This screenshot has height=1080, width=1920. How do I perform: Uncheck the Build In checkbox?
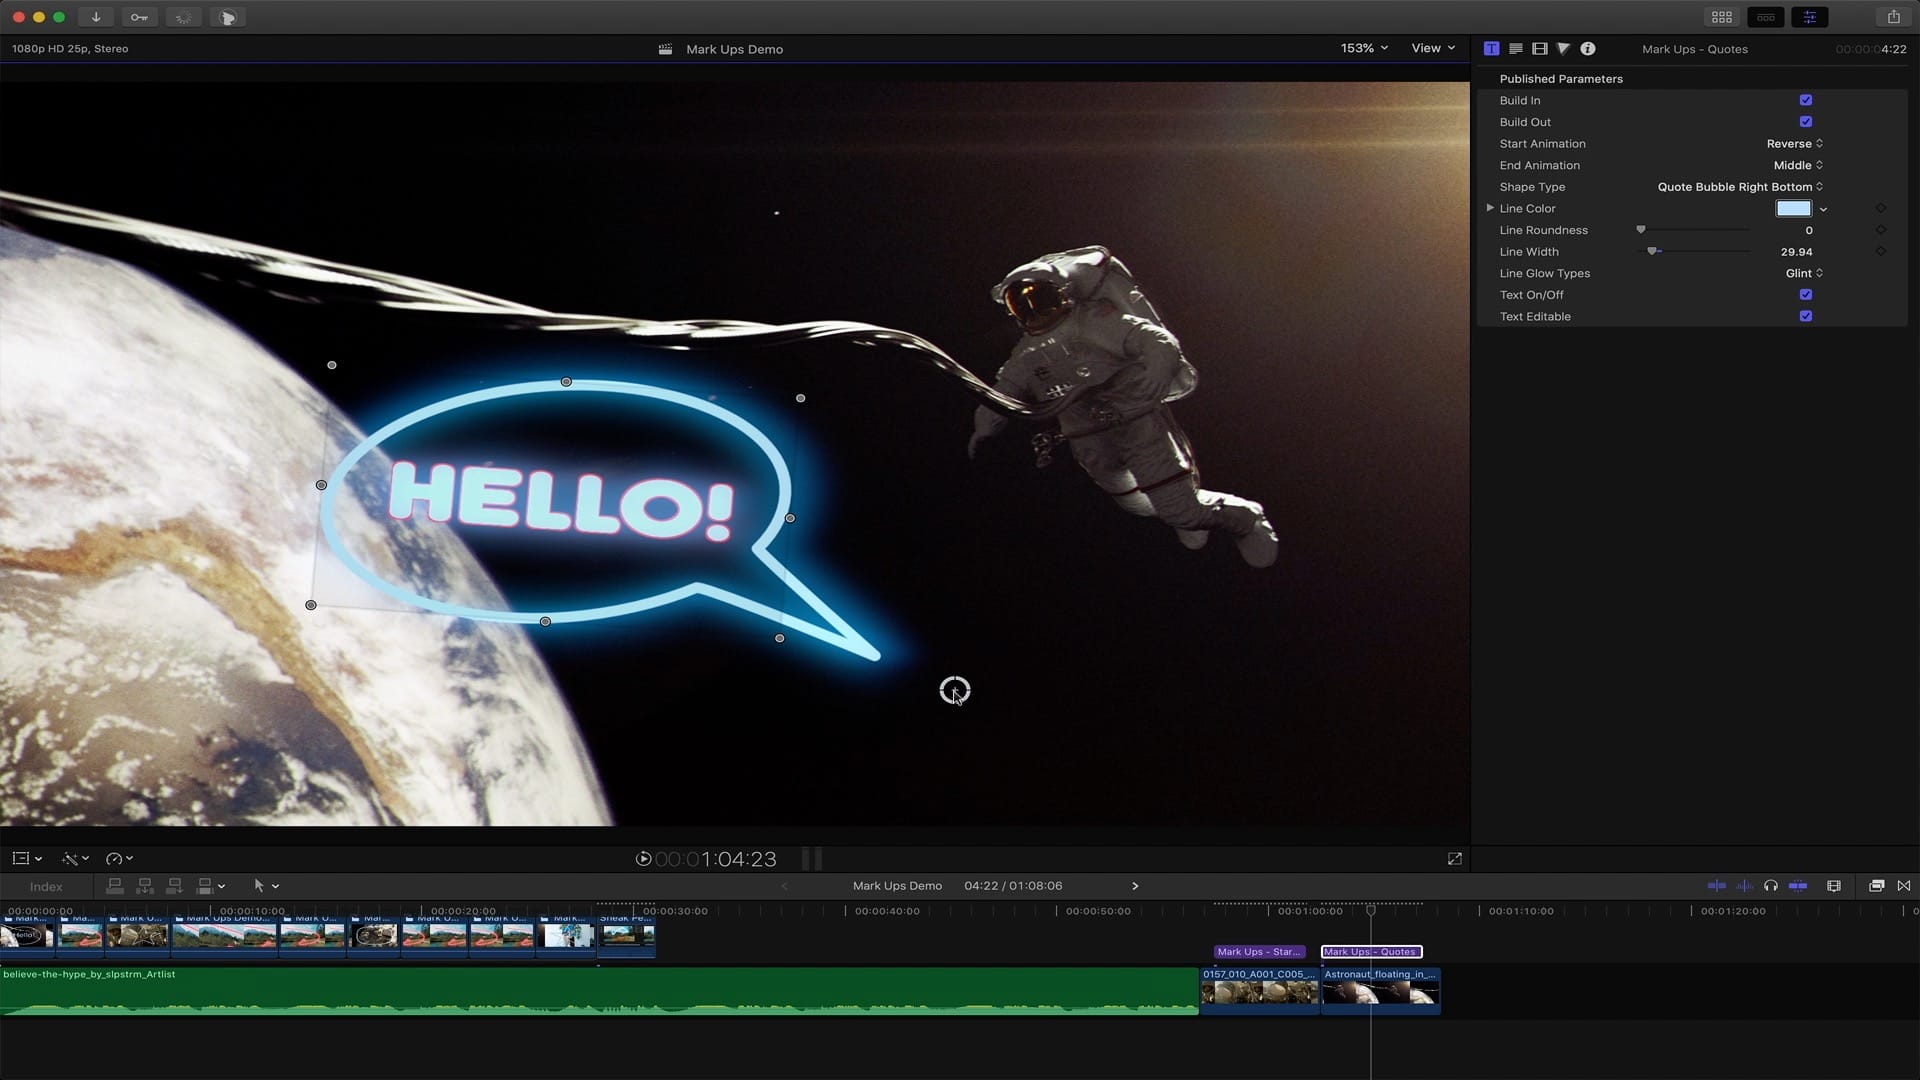click(x=1806, y=100)
